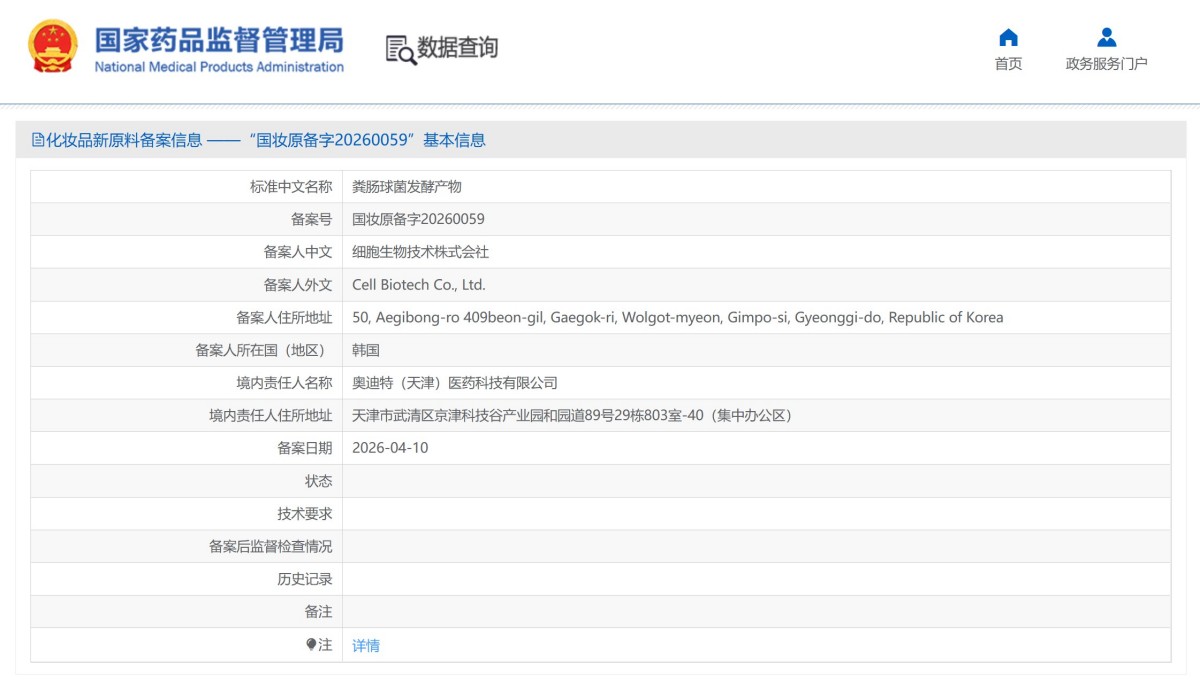The height and width of the screenshot is (689, 1200).
Task: Click the lightbulb icon next to 注
Action: coord(313,645)
